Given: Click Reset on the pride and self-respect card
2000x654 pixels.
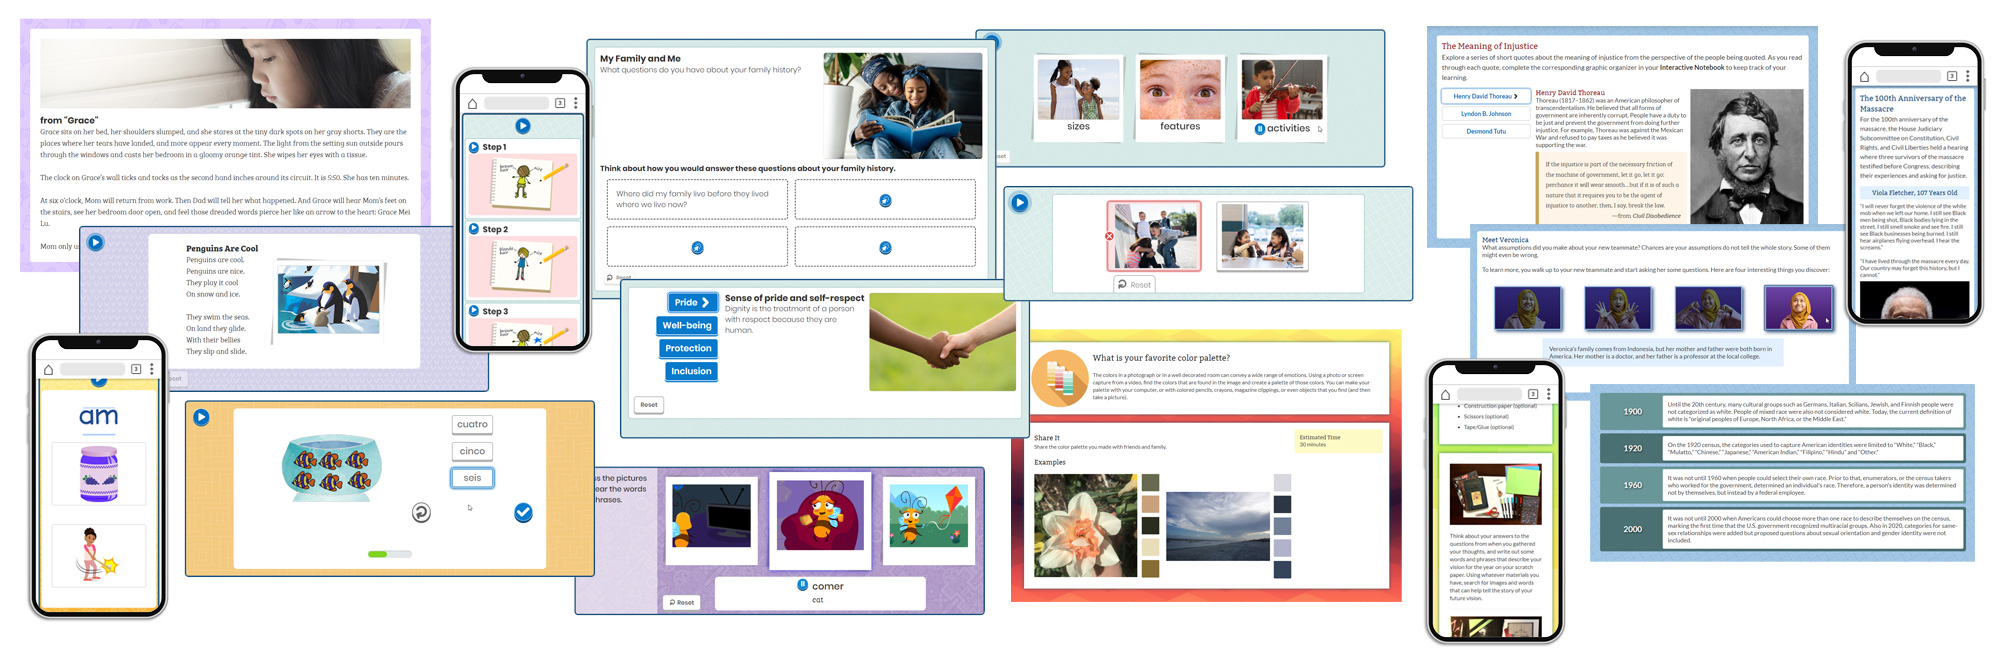Looking at the screenshot, I should pos(649,405).
